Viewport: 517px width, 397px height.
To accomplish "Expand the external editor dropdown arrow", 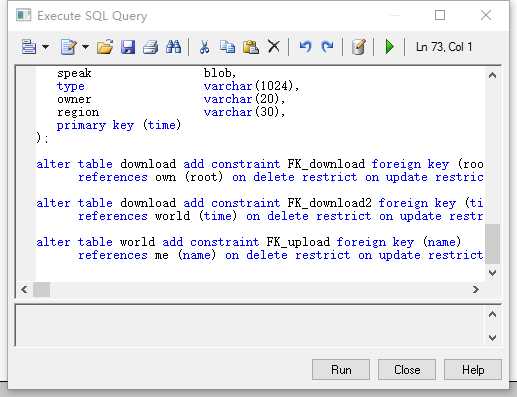I will pyautogui.click(x=85, y=47).
